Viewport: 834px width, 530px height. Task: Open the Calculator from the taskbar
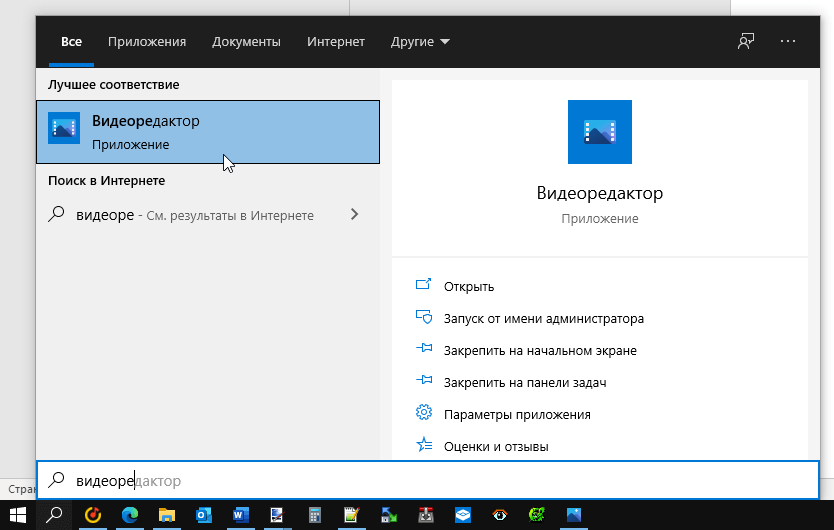(x=315, y=515)
